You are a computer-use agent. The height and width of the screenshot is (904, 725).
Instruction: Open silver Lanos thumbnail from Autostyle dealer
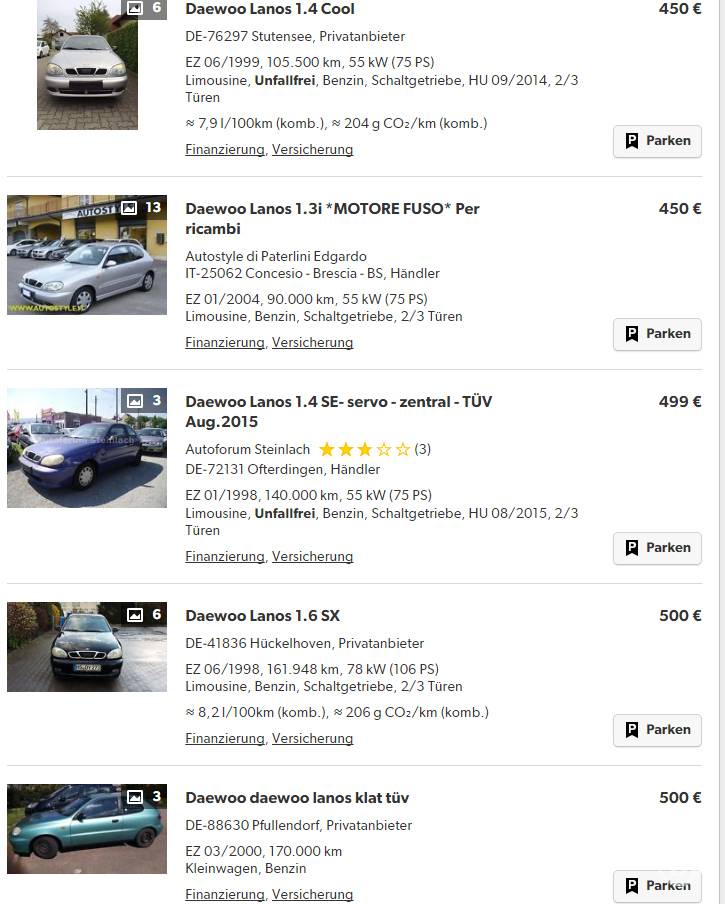pos(87,255)
